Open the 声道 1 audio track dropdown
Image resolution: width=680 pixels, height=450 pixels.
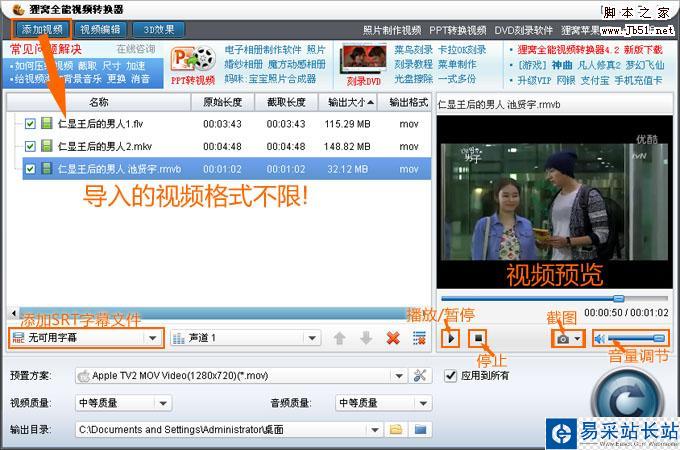245,338
